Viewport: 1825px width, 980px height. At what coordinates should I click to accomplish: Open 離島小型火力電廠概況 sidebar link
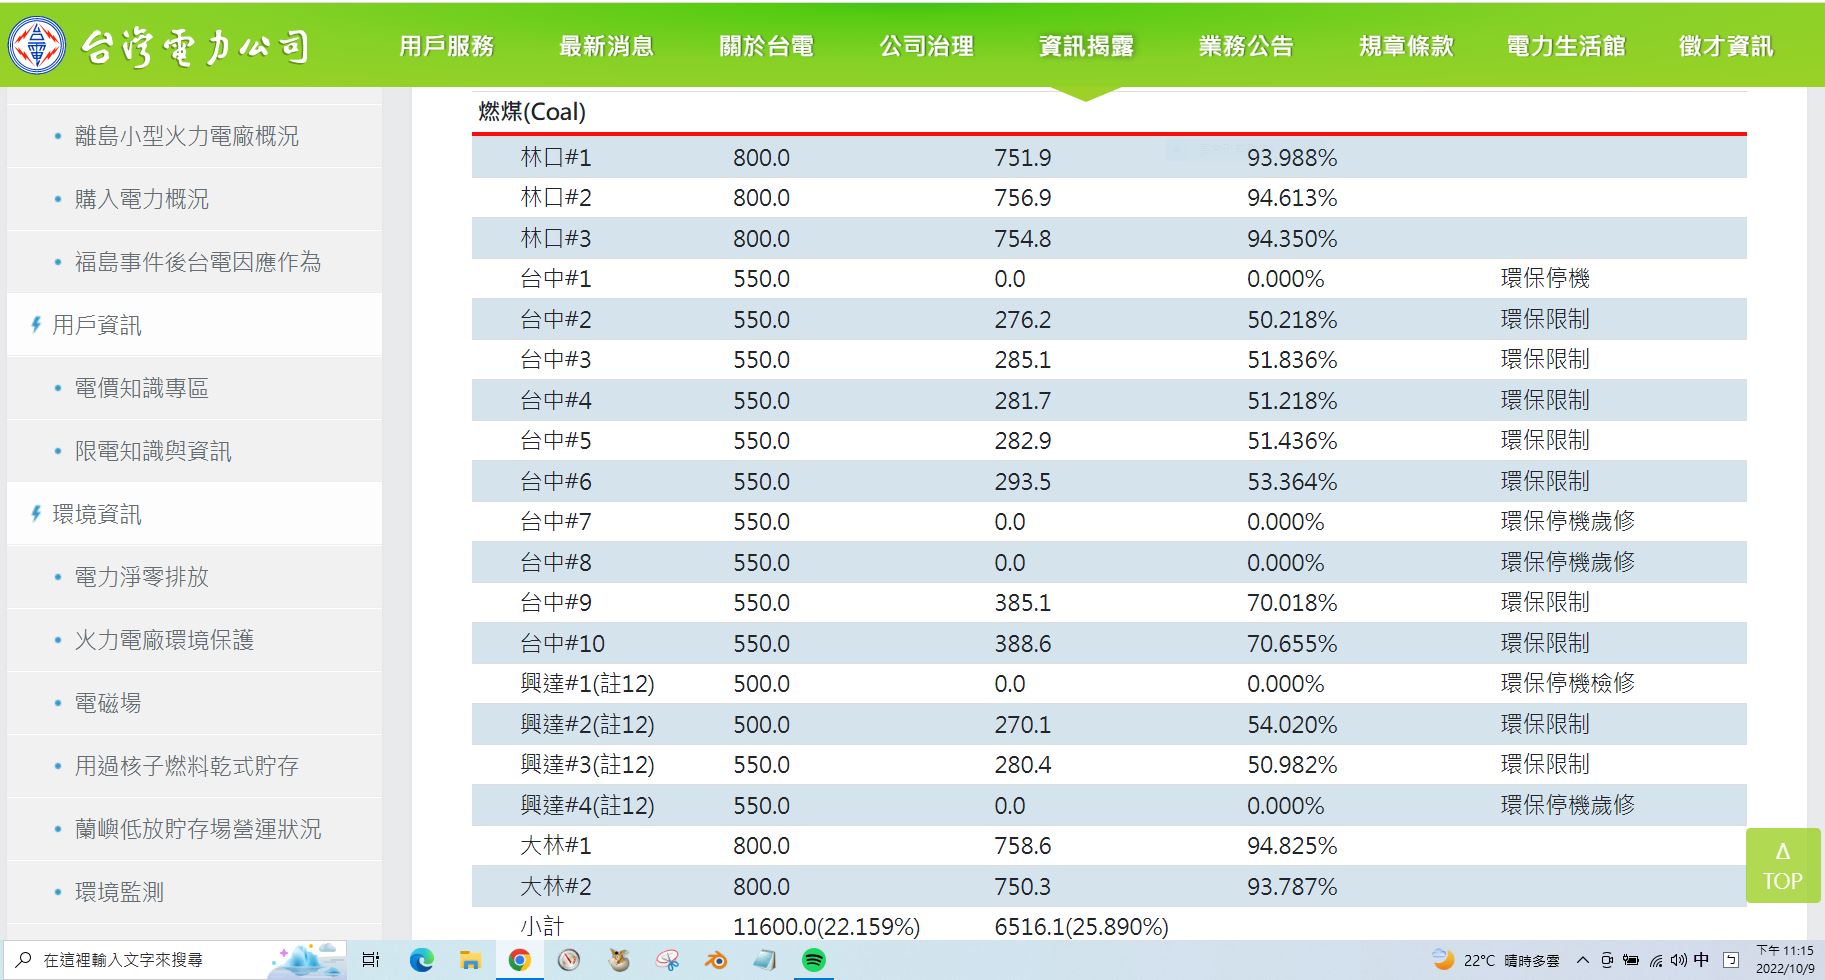(x=187, y=136)
